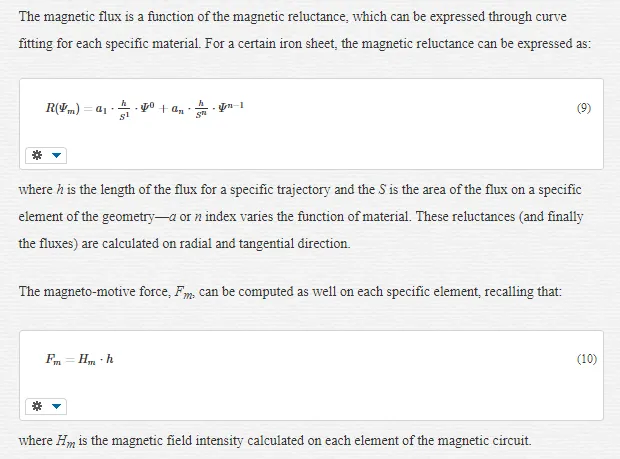
Task: Click the equation number label (10)
Action: (587, 359)
